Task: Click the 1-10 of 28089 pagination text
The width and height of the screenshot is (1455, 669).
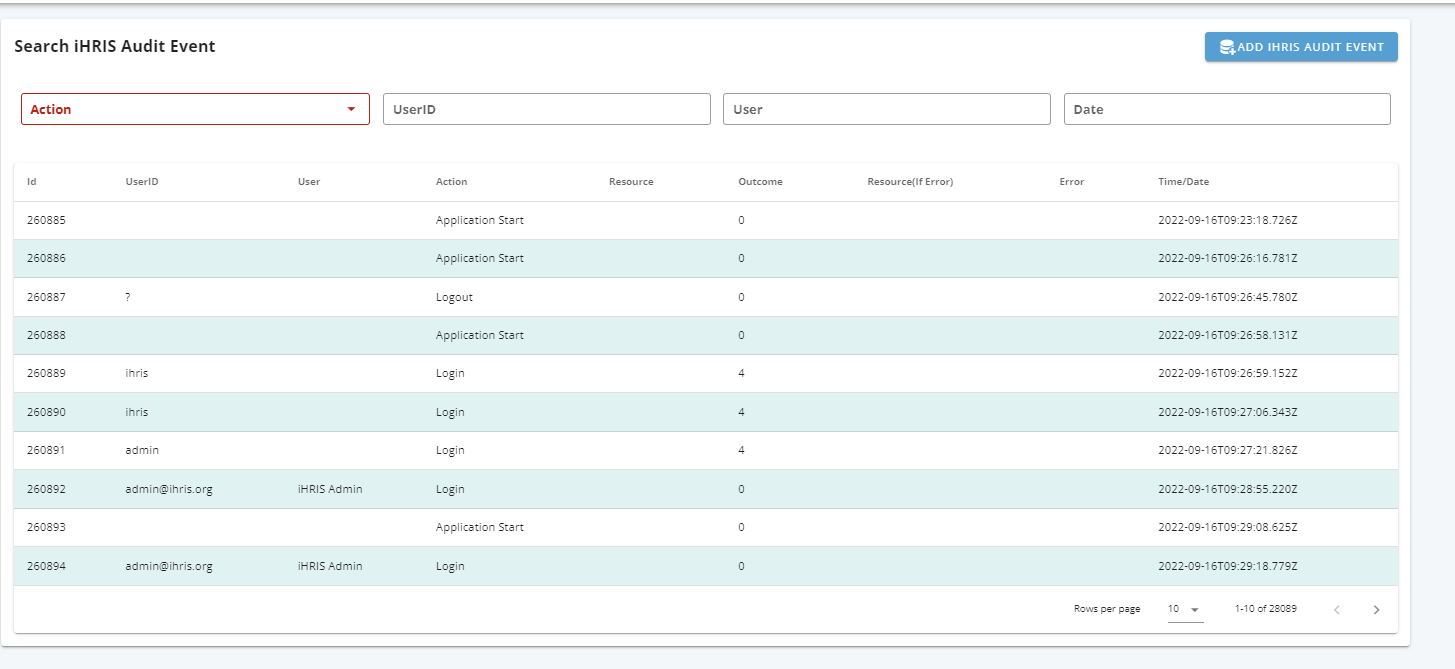Action: click(x=1266, y=609)
